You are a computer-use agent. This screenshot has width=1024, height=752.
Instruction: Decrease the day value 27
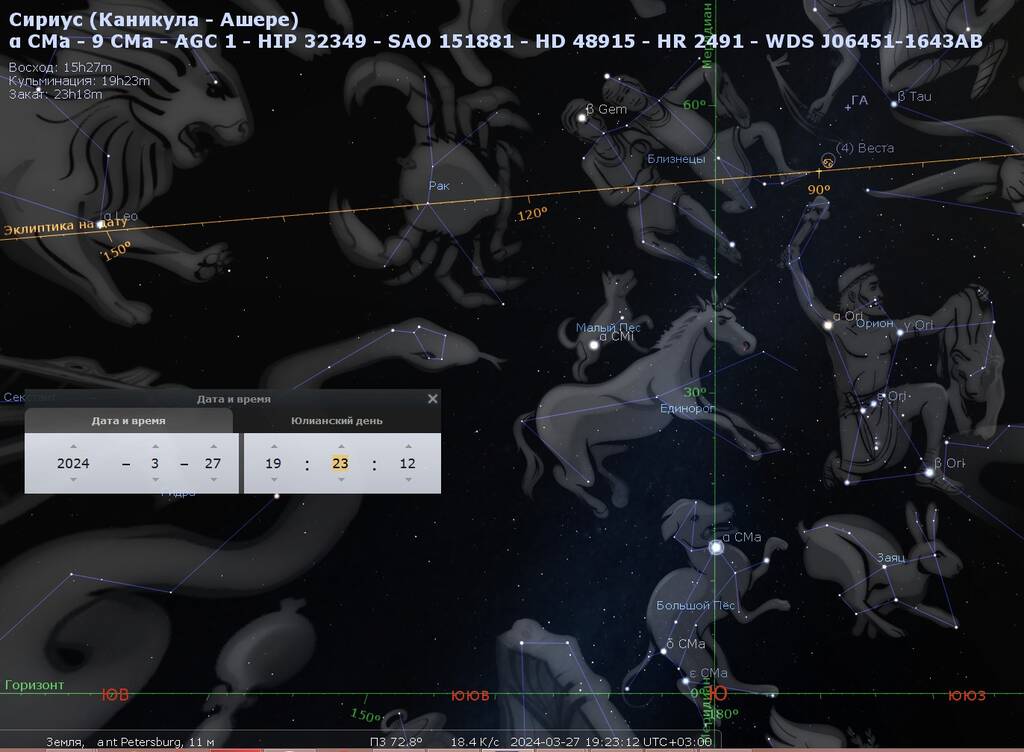214,480
